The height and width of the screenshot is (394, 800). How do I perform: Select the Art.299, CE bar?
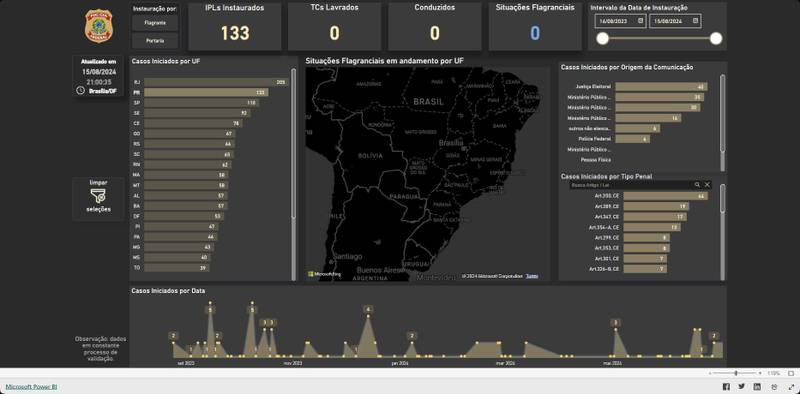646,238
